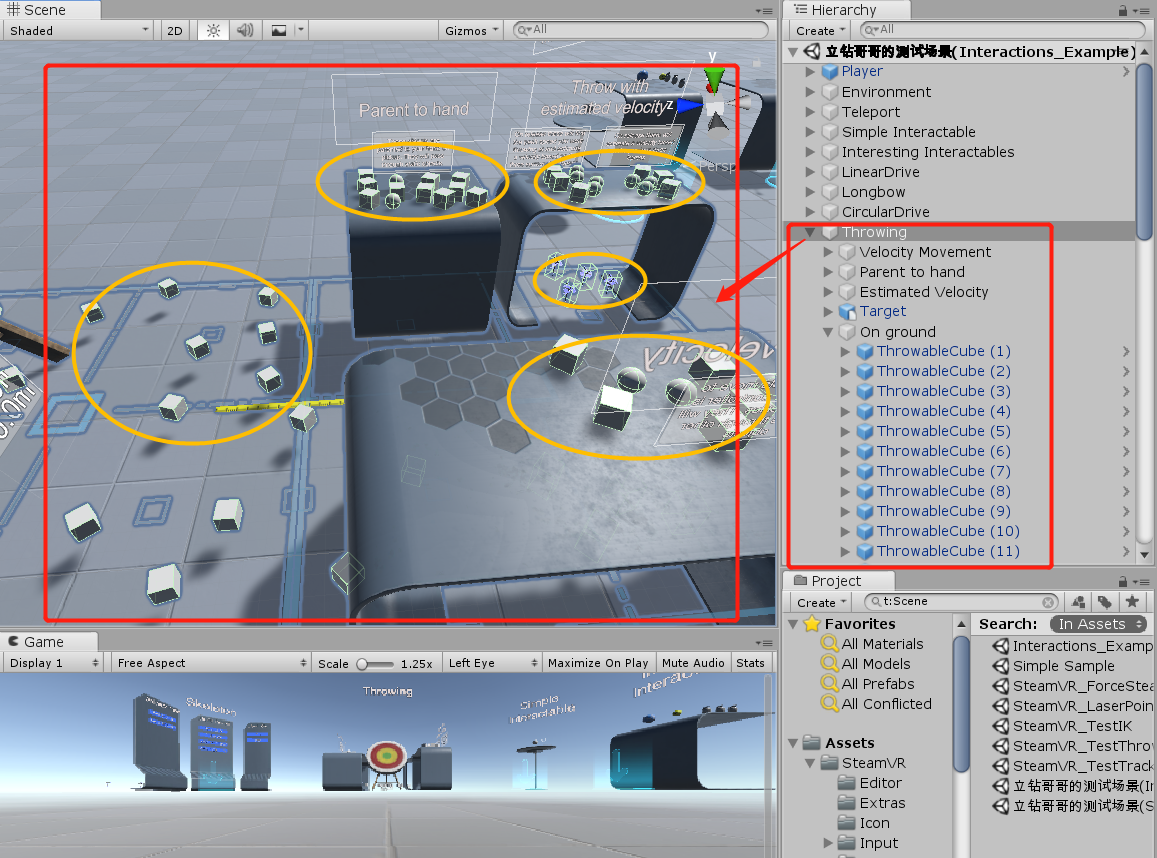The width and height of the screenshot is (1157, 858).
Task: Open the Game view options hamburger icon
Action: 766,643
